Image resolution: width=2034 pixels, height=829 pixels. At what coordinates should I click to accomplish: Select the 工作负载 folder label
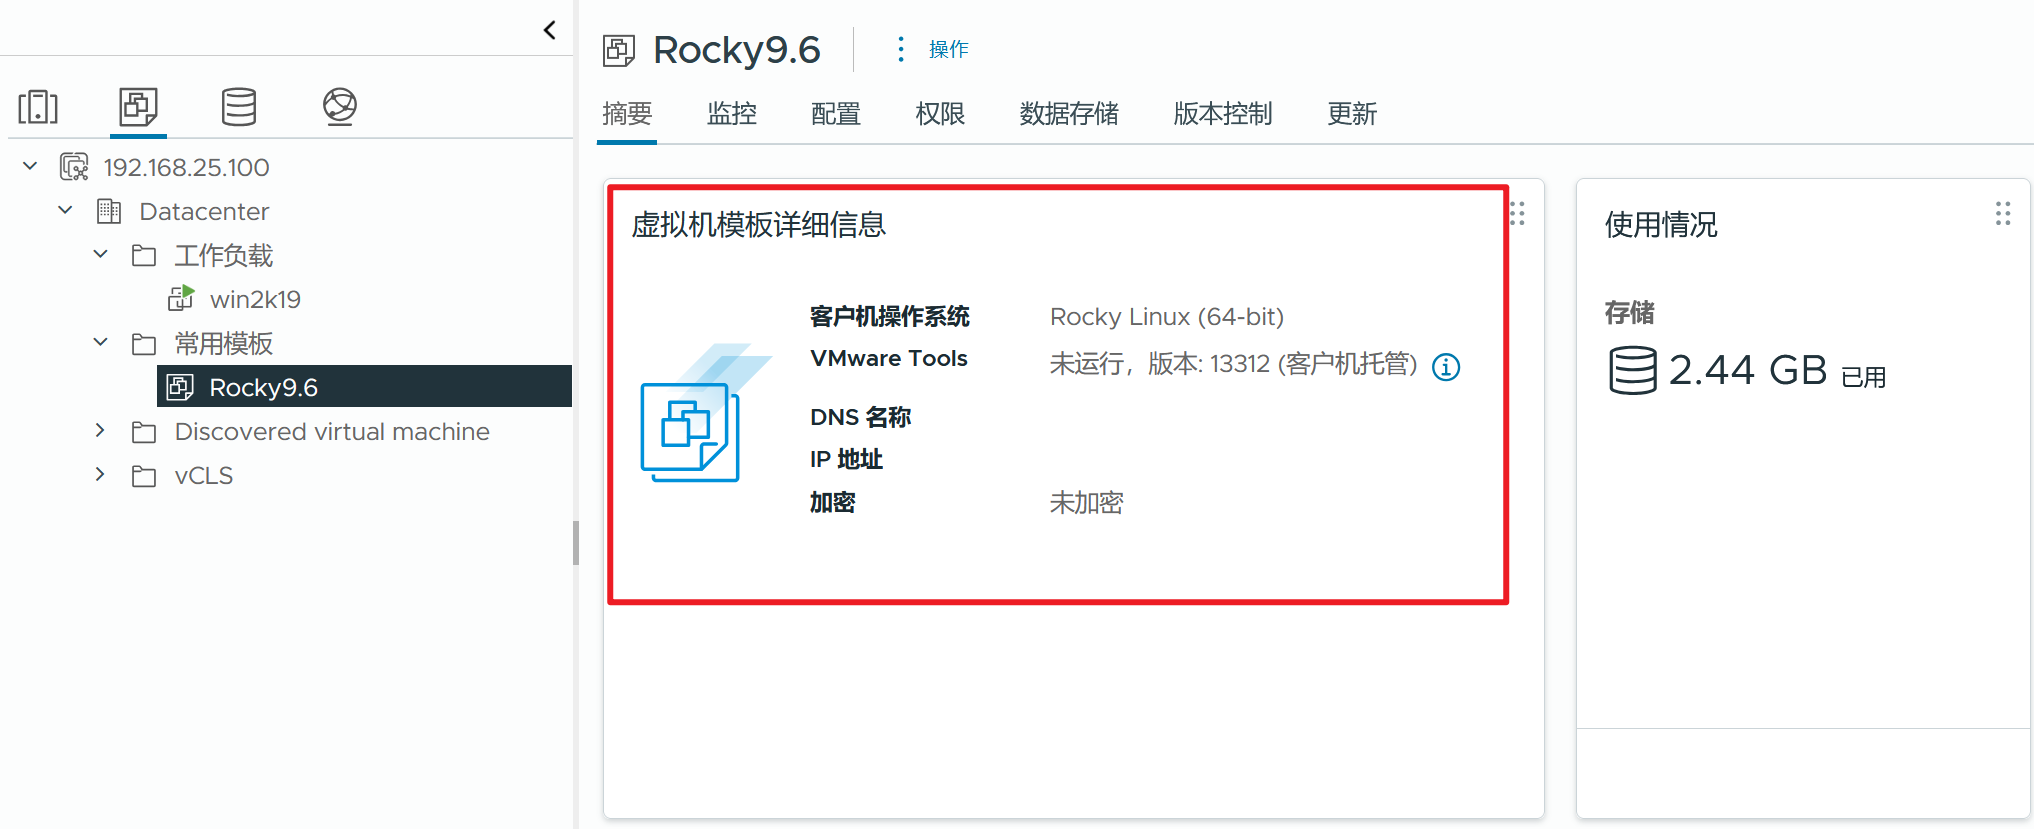point(223,256)
